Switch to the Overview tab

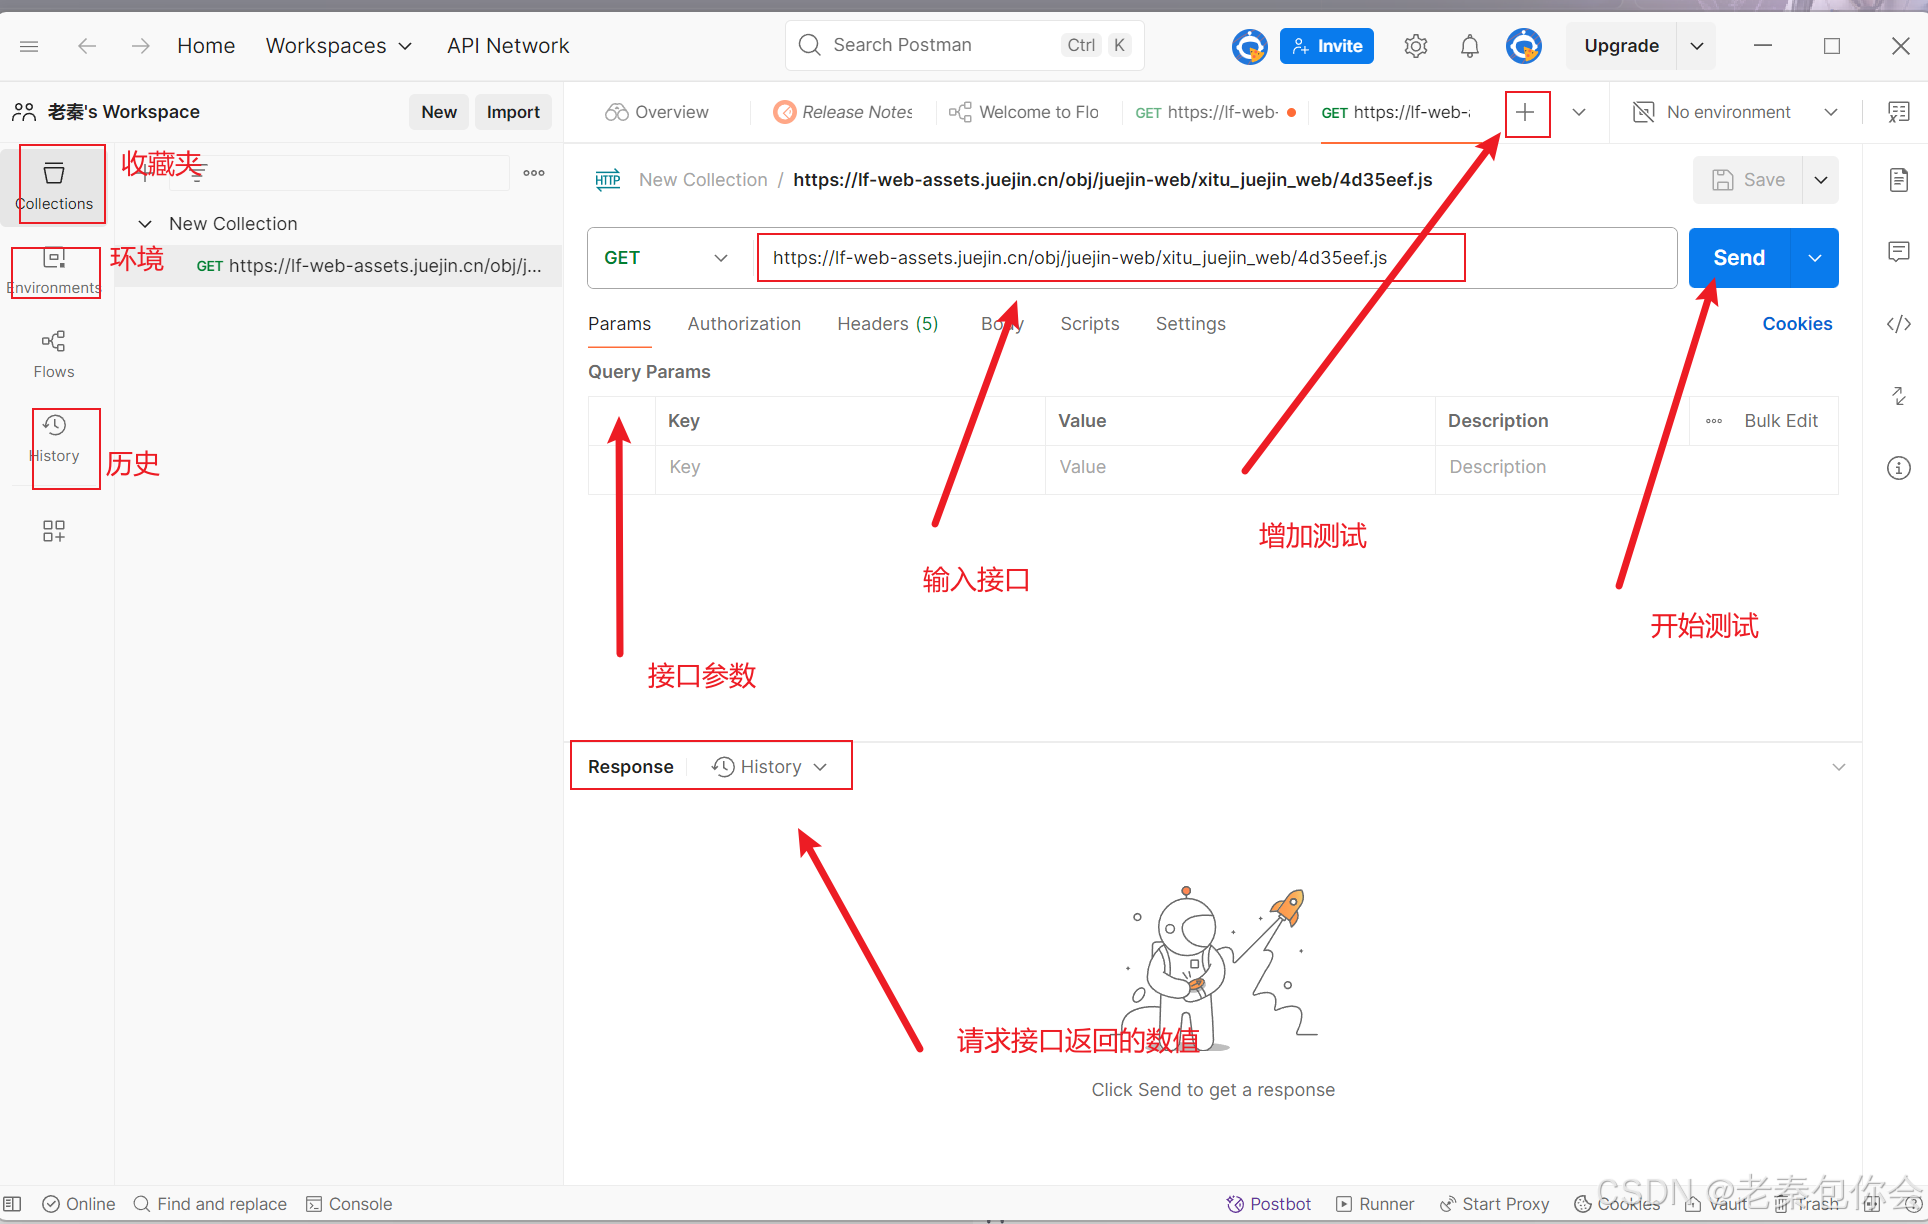(x=657, y=112)
